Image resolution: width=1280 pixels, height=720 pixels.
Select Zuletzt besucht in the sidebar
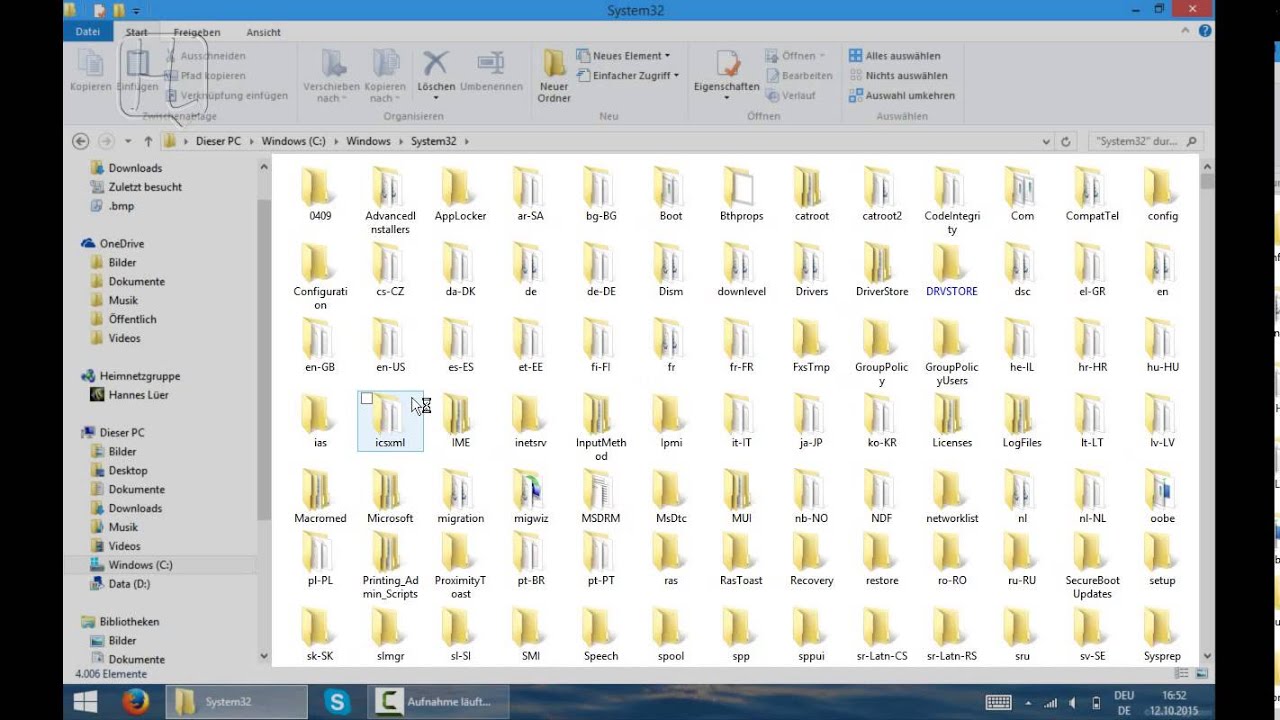145,187
